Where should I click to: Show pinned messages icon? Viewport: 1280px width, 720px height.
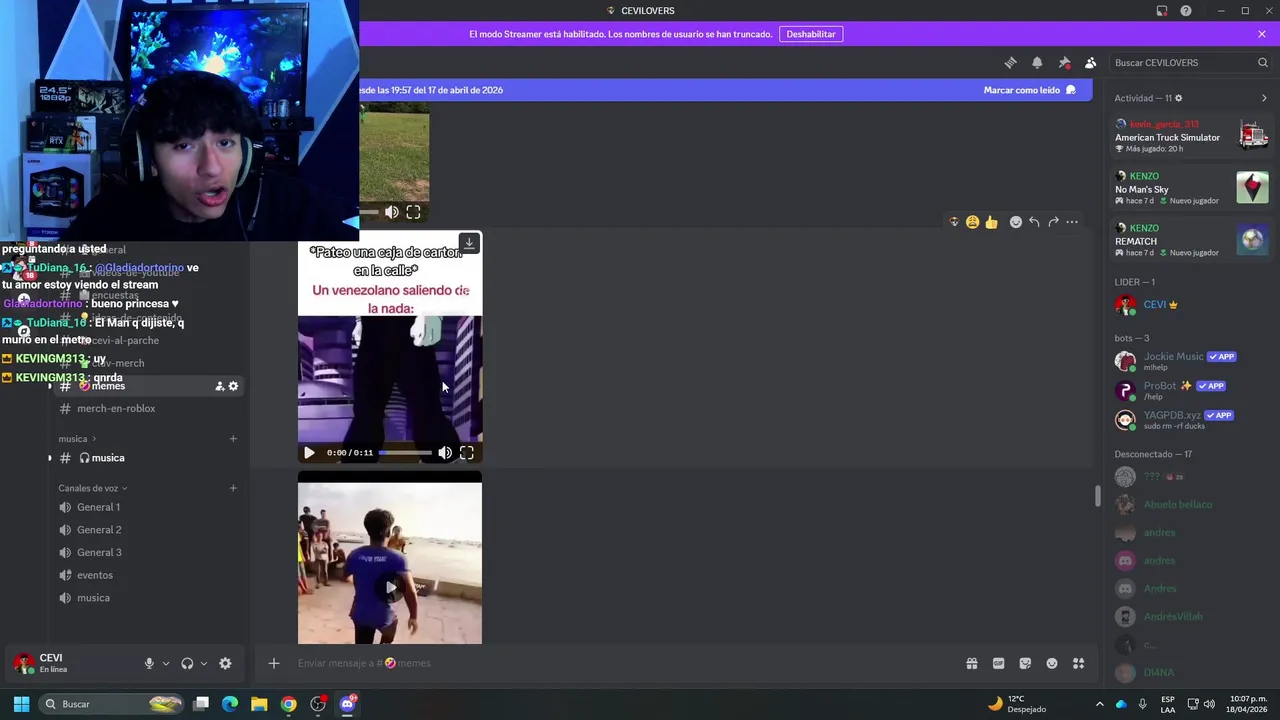[x=1064, y=62]
